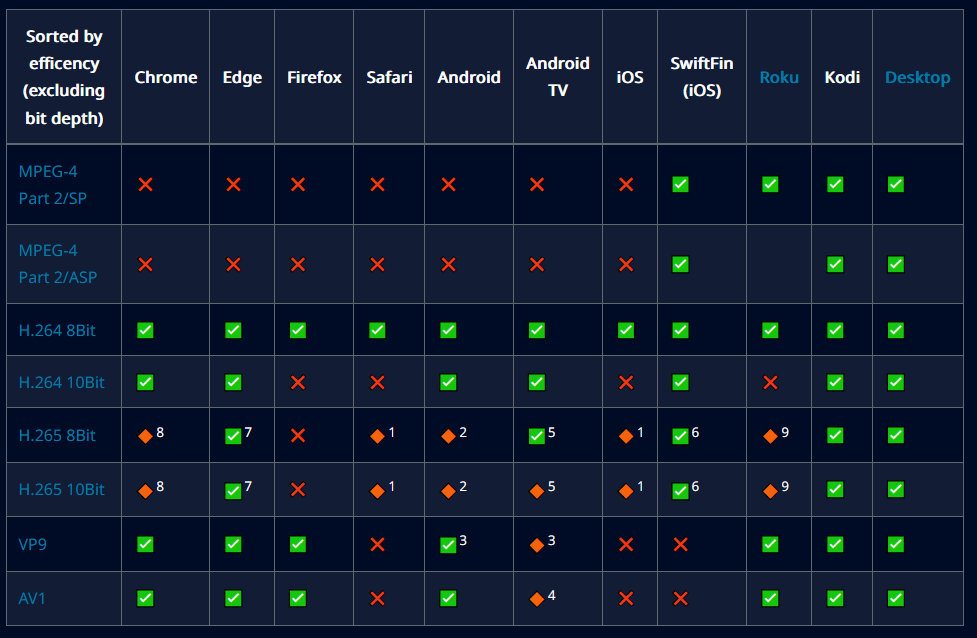Open the Desktop column header link

(917, 77)
